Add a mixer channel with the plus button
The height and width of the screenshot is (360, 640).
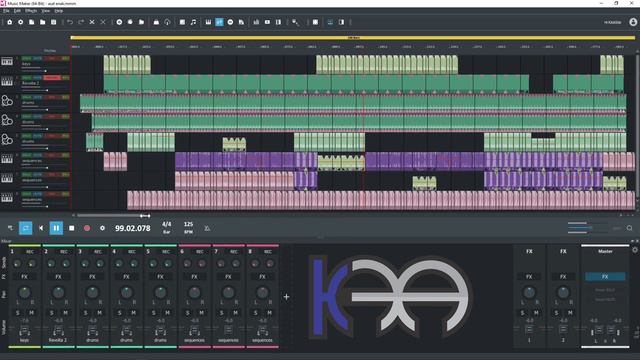pos(287,297)
